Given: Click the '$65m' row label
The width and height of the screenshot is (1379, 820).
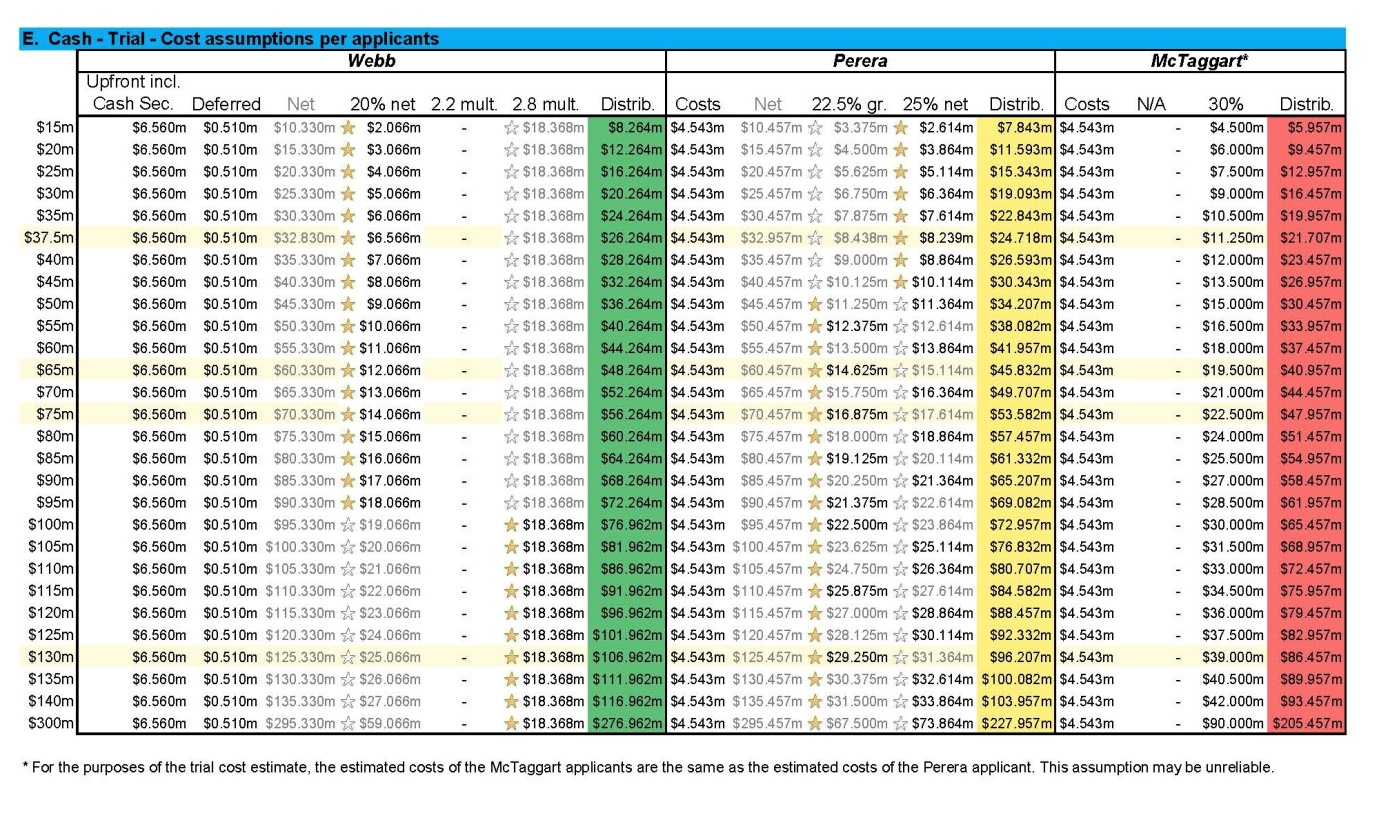Looking at the screenshot, I should point(57,370).
